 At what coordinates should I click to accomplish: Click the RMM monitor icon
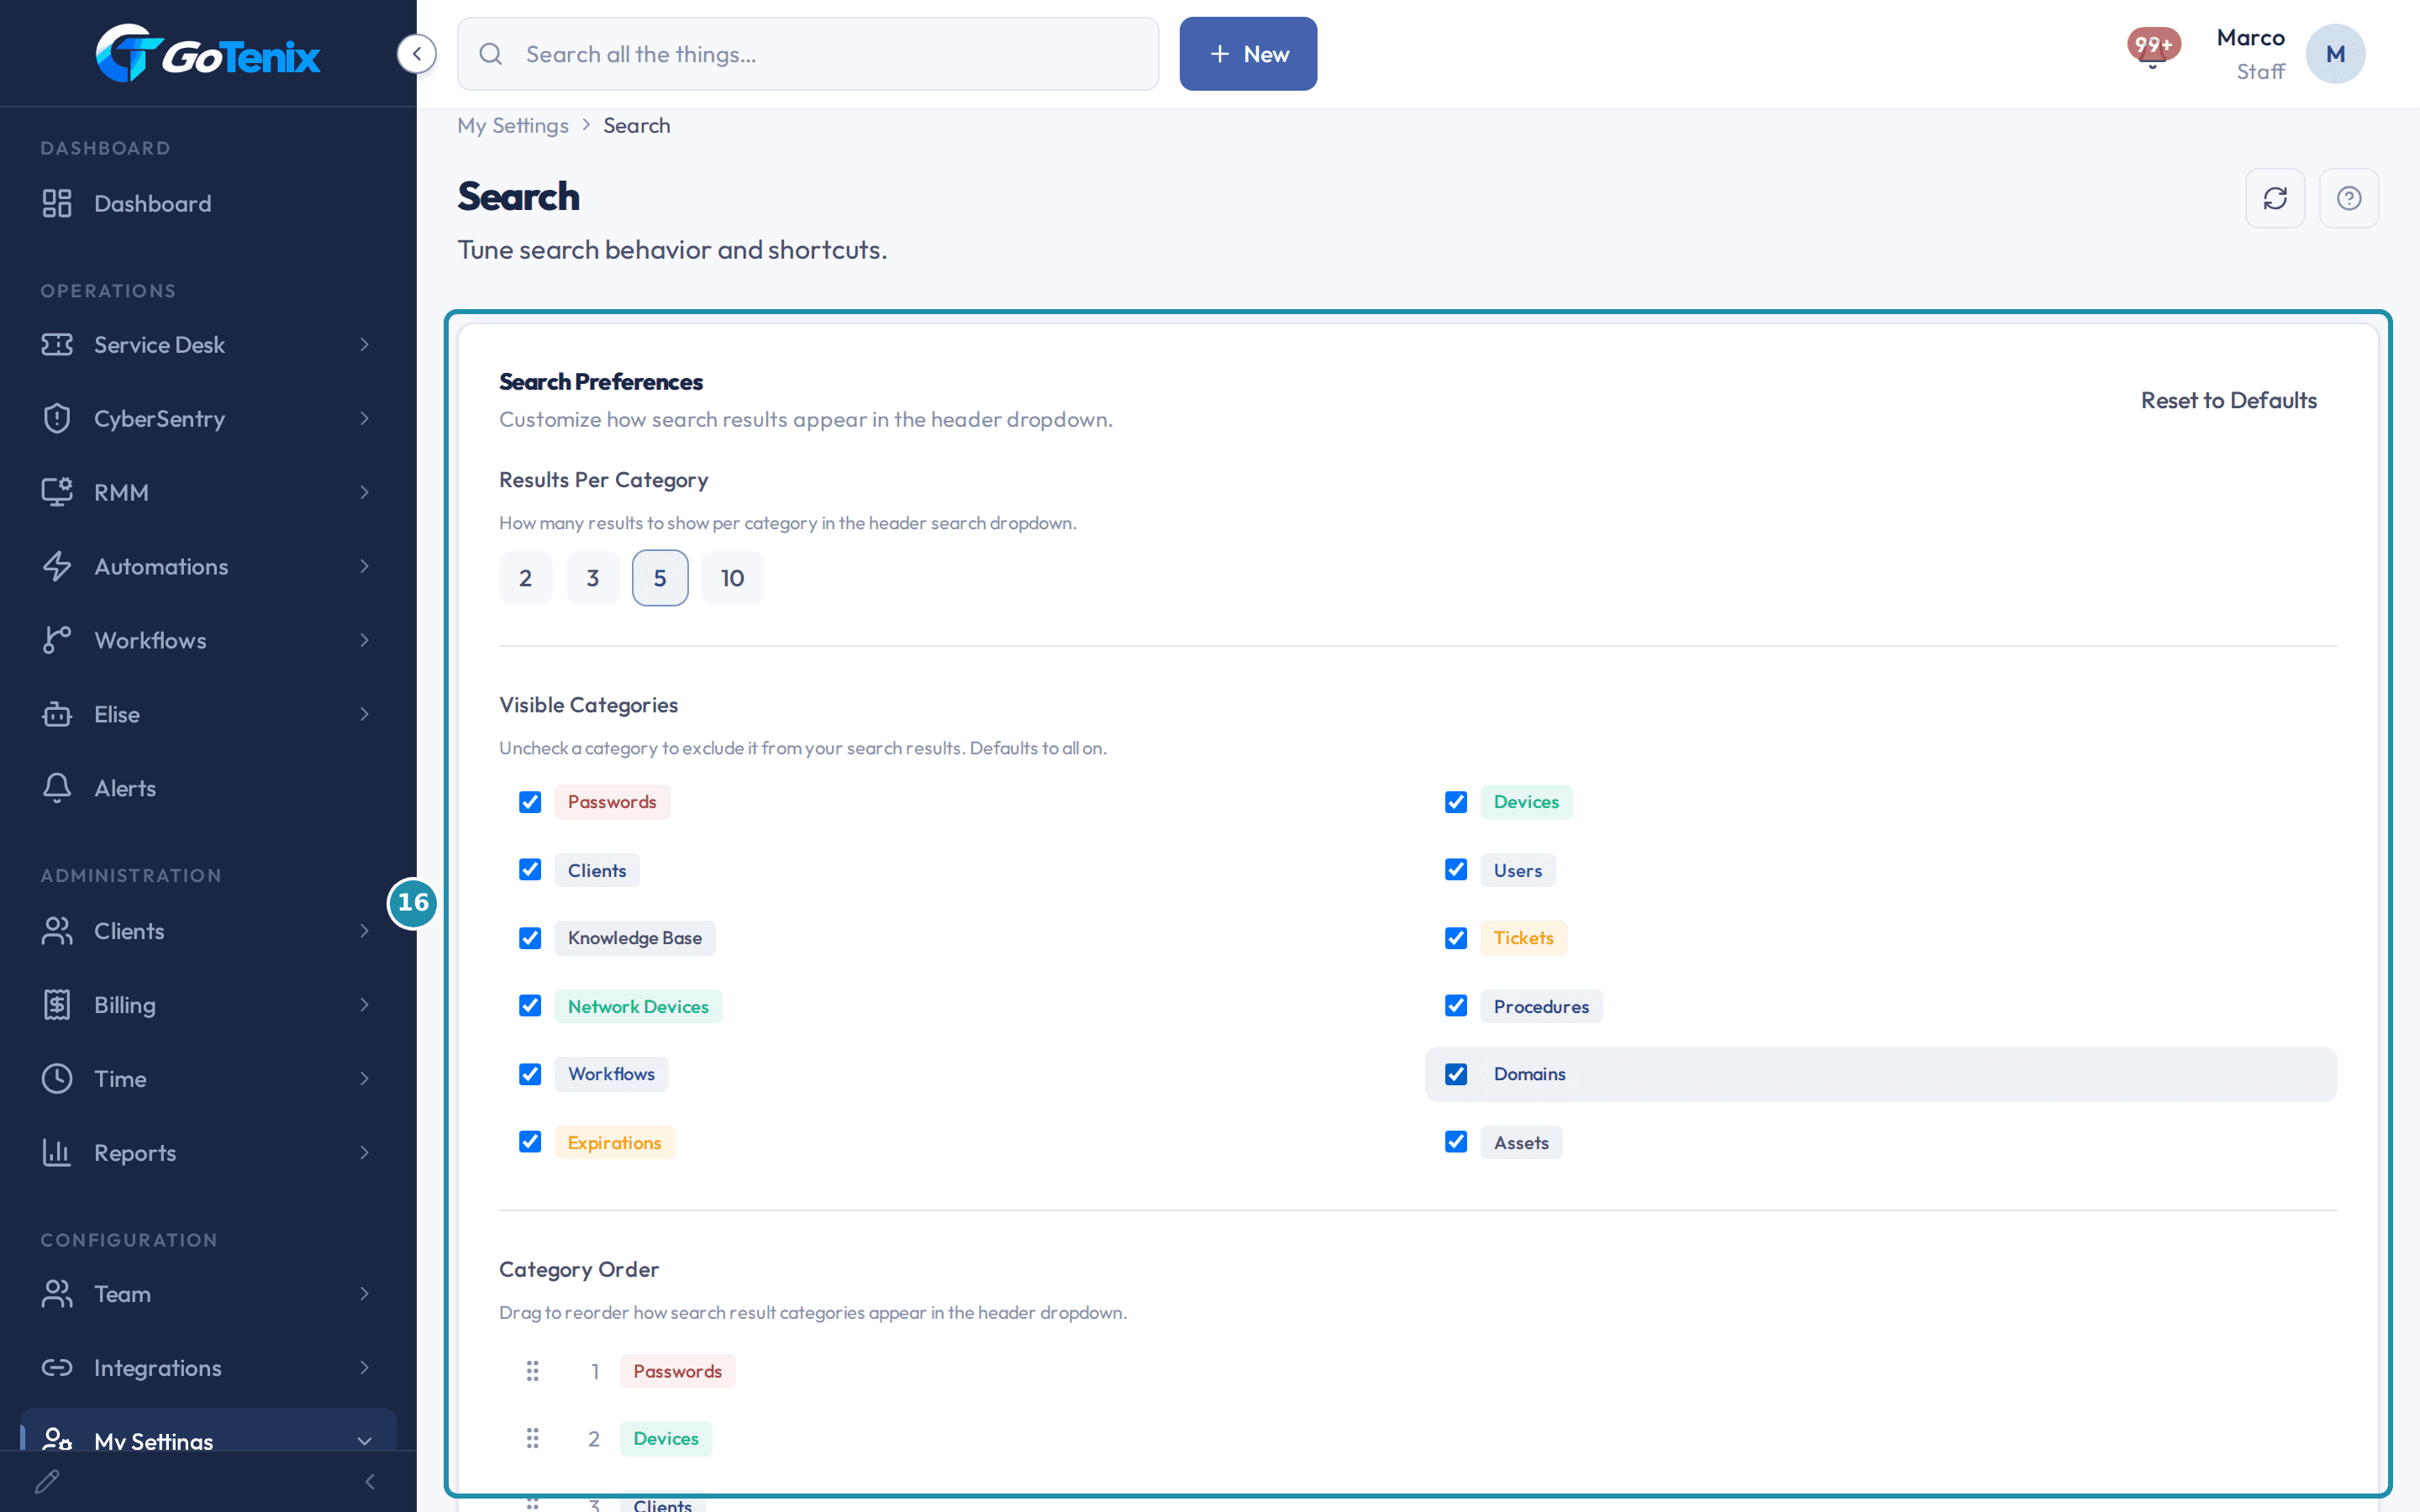point(57,492)
